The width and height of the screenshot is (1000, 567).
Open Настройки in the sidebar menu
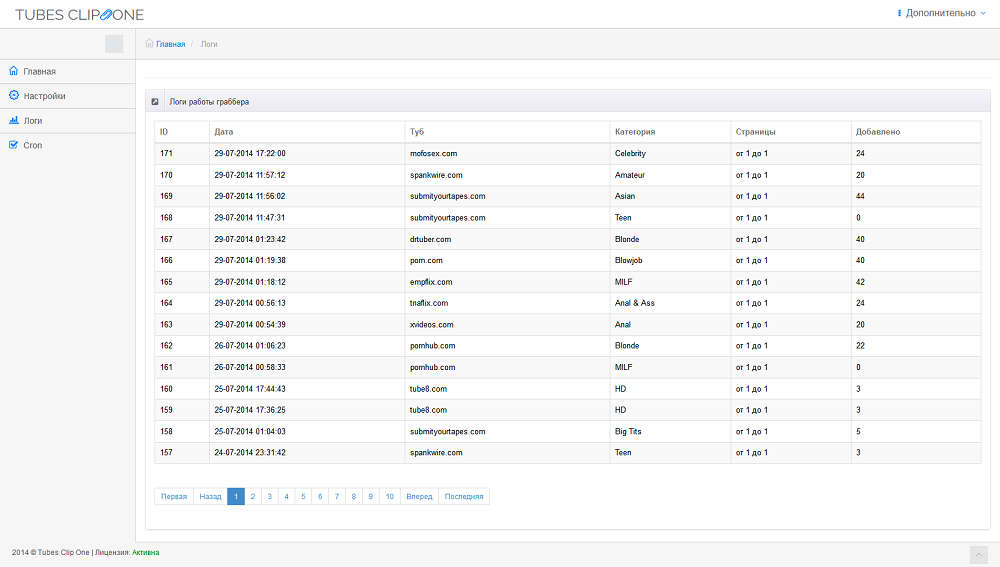(44, 96)
